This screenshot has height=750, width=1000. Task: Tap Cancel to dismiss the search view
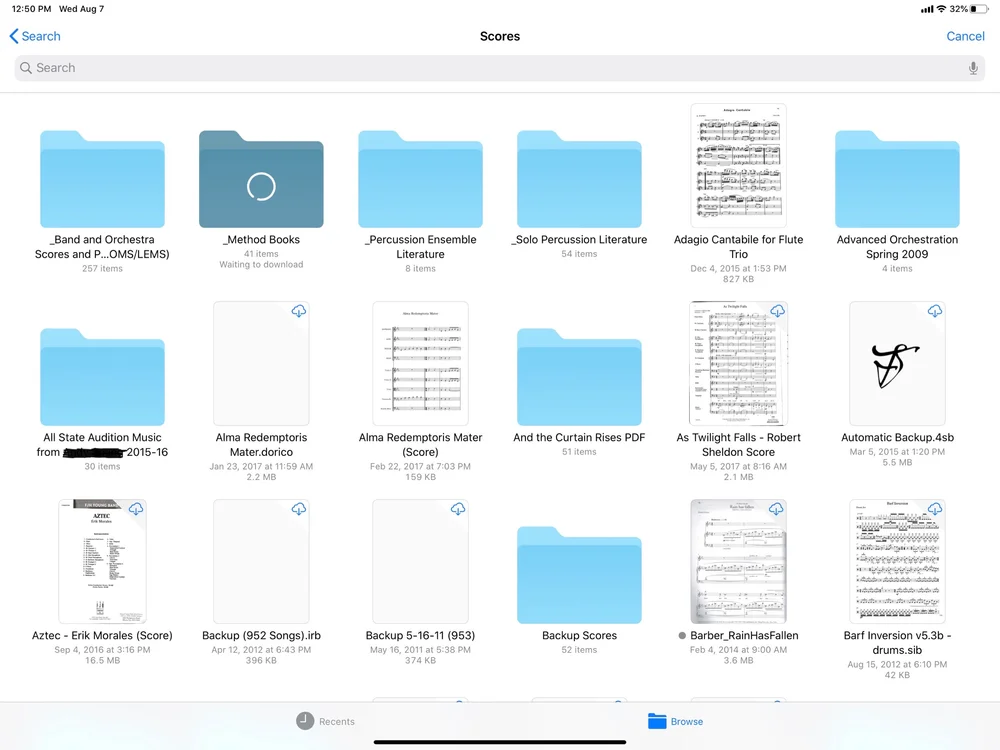pyautogui.click(x=964, y=36)
